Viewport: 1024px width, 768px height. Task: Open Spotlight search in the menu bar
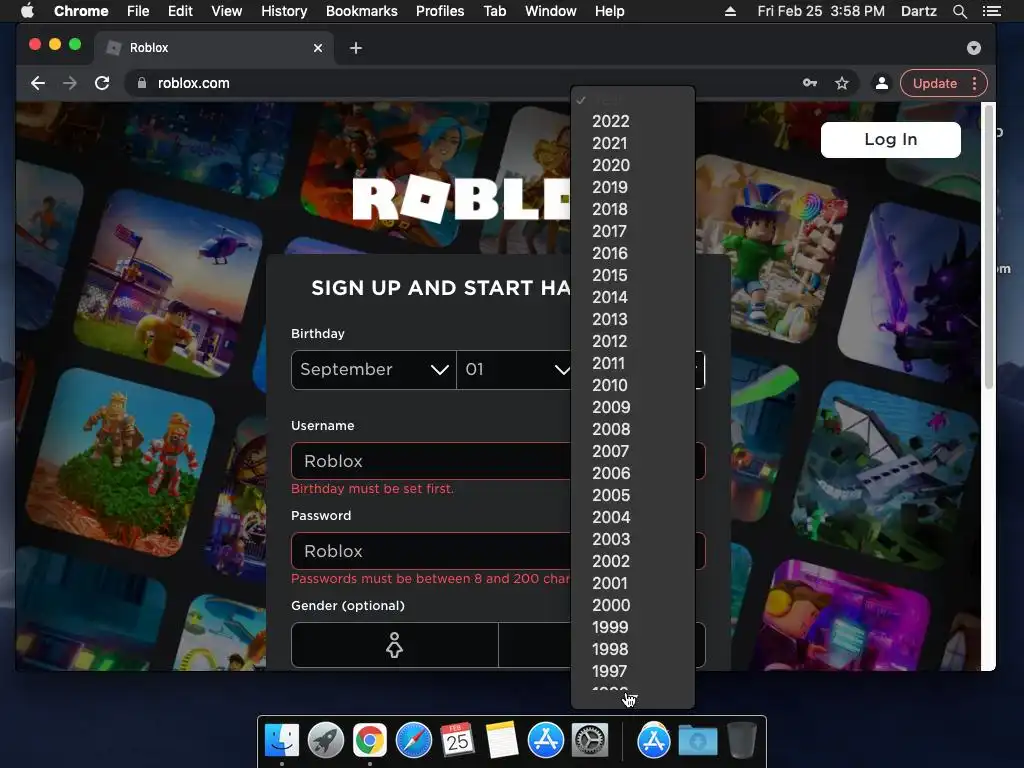959,11
